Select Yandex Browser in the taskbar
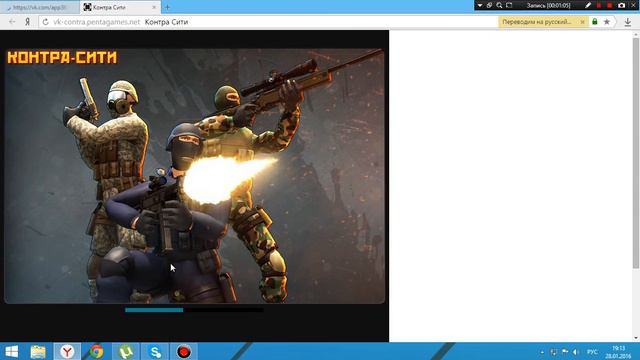This screenshot has height=360, width=640. click(x=67, y=351)
